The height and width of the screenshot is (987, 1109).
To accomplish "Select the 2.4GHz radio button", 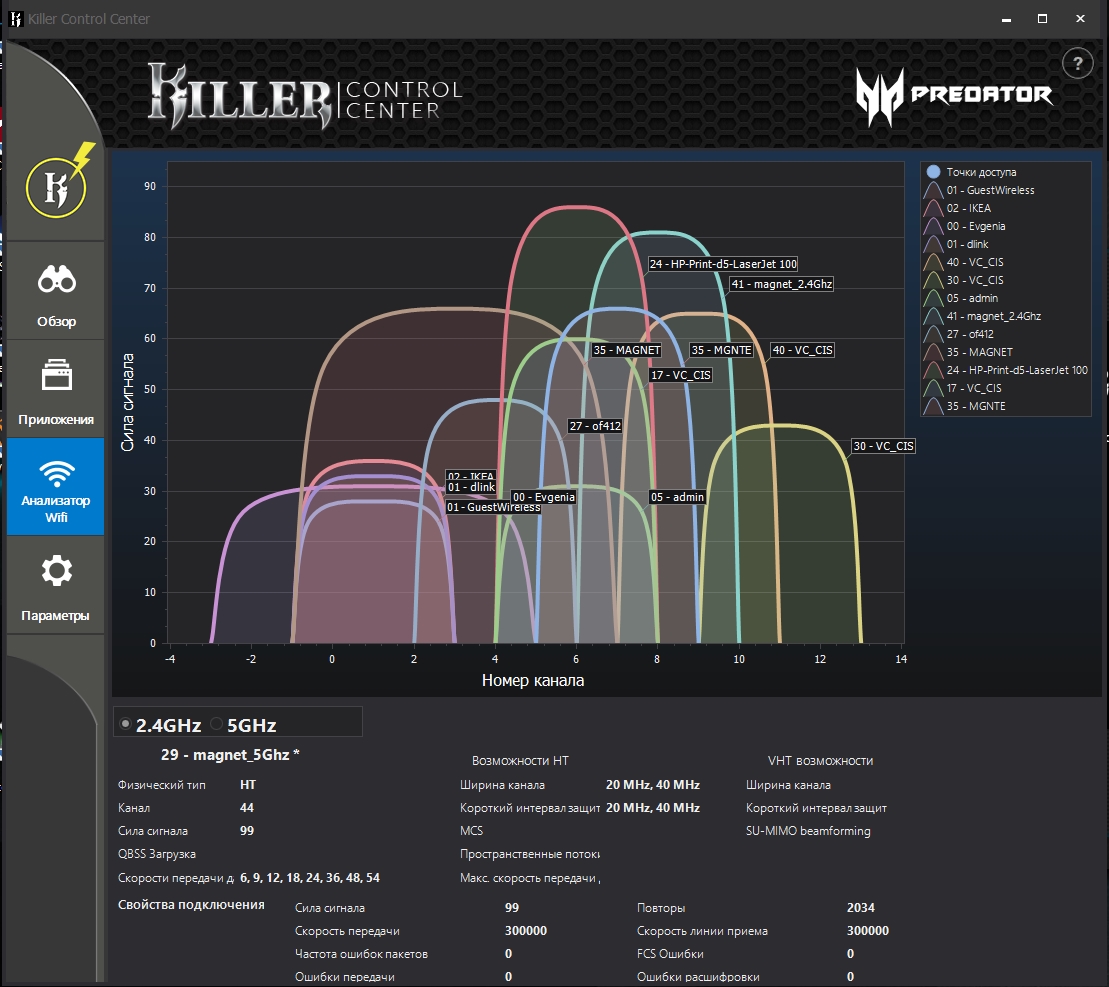I will (x=125, y=724).
